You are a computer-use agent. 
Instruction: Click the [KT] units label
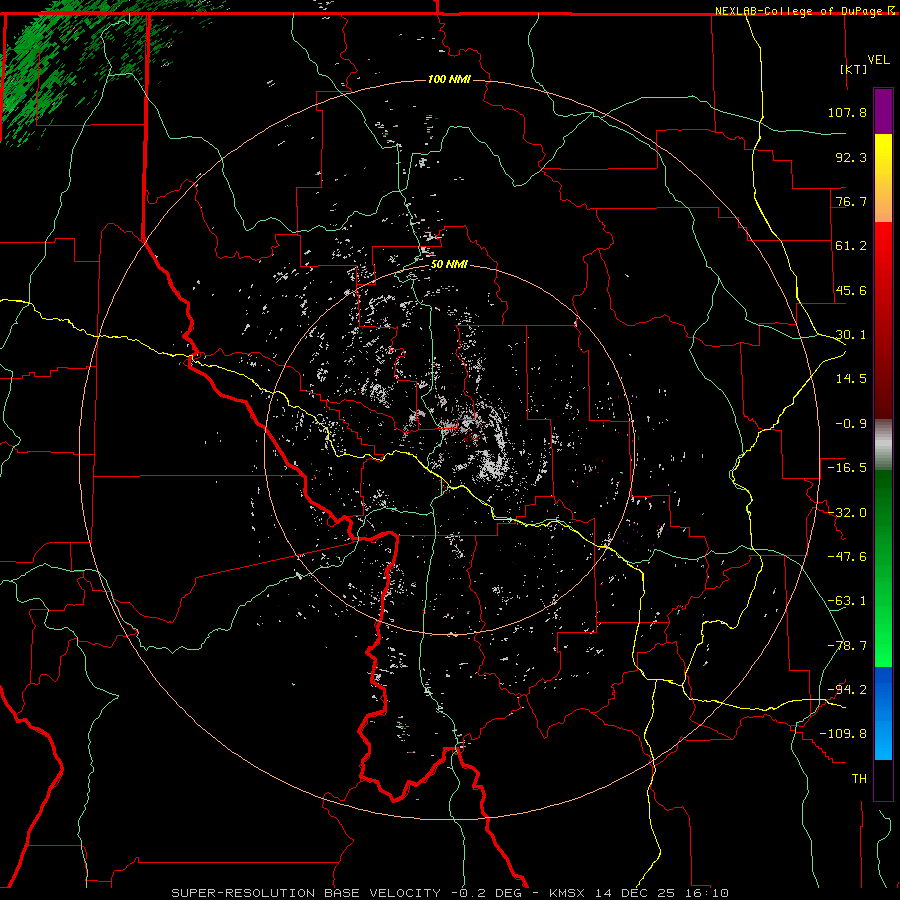point(853,69)
